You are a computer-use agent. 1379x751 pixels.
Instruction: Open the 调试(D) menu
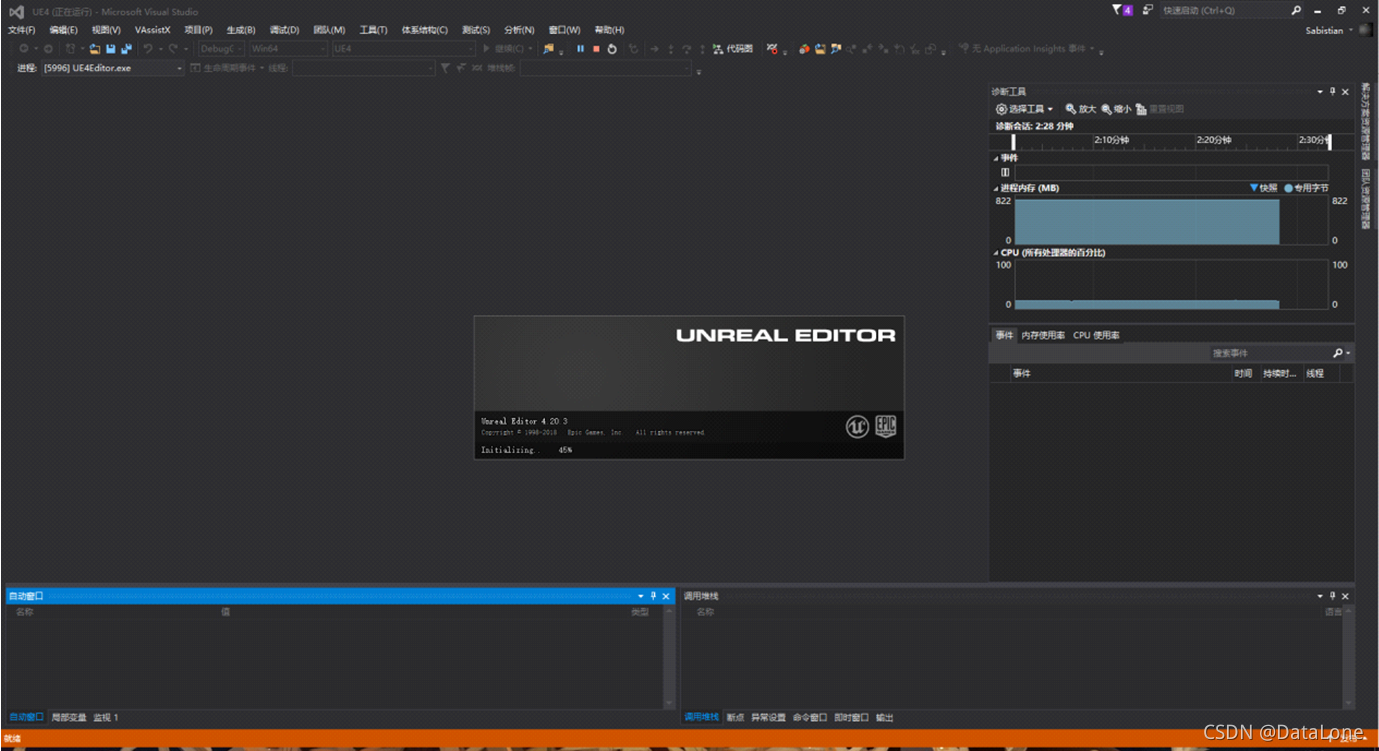[284, 30]
